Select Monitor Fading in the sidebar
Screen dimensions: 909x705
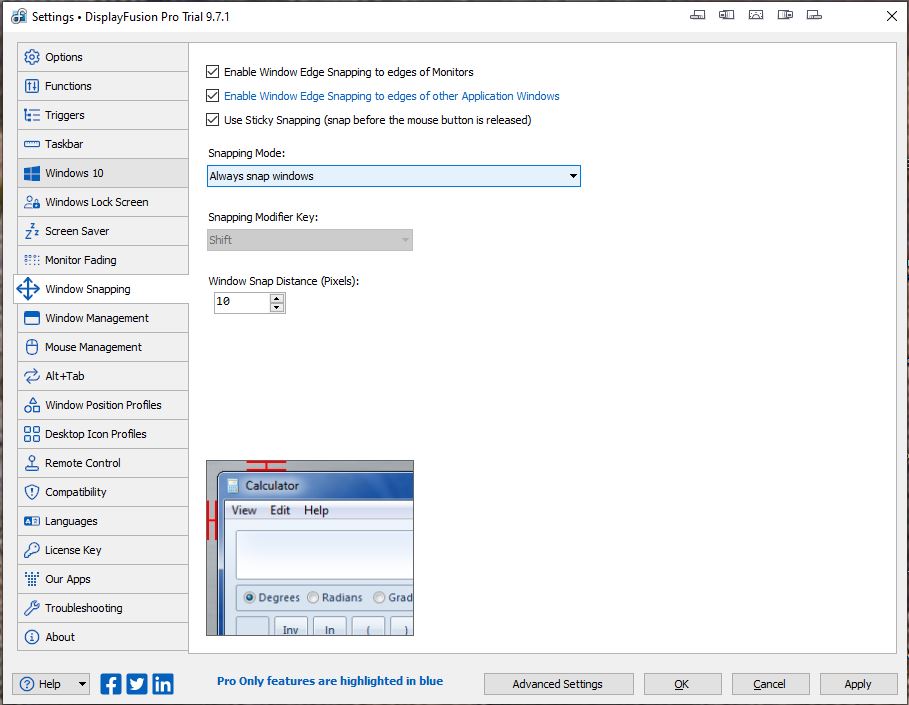80,260
